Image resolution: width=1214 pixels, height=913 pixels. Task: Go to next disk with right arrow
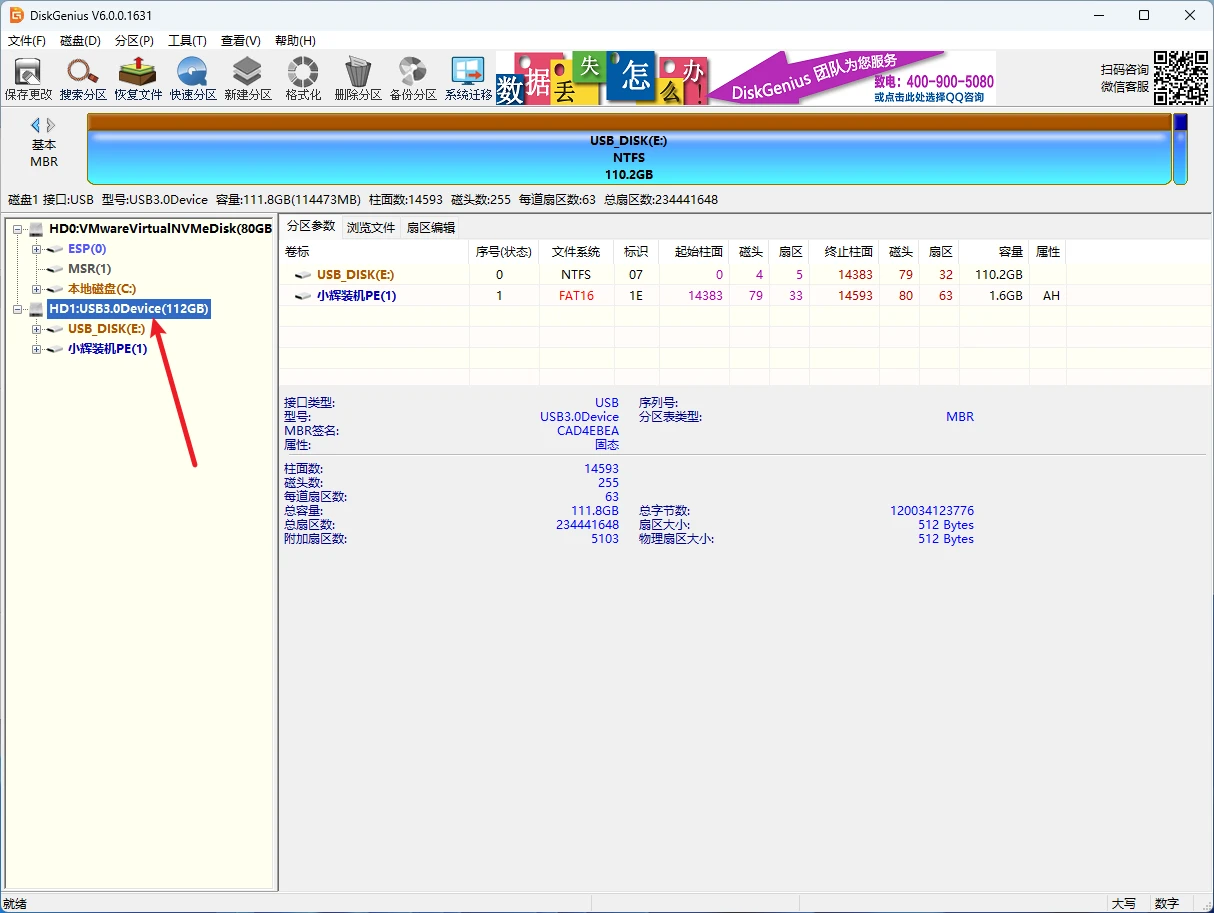point(51,125)
